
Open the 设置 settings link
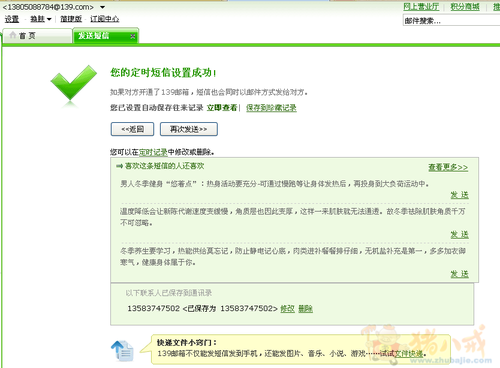tap(12, 19)
